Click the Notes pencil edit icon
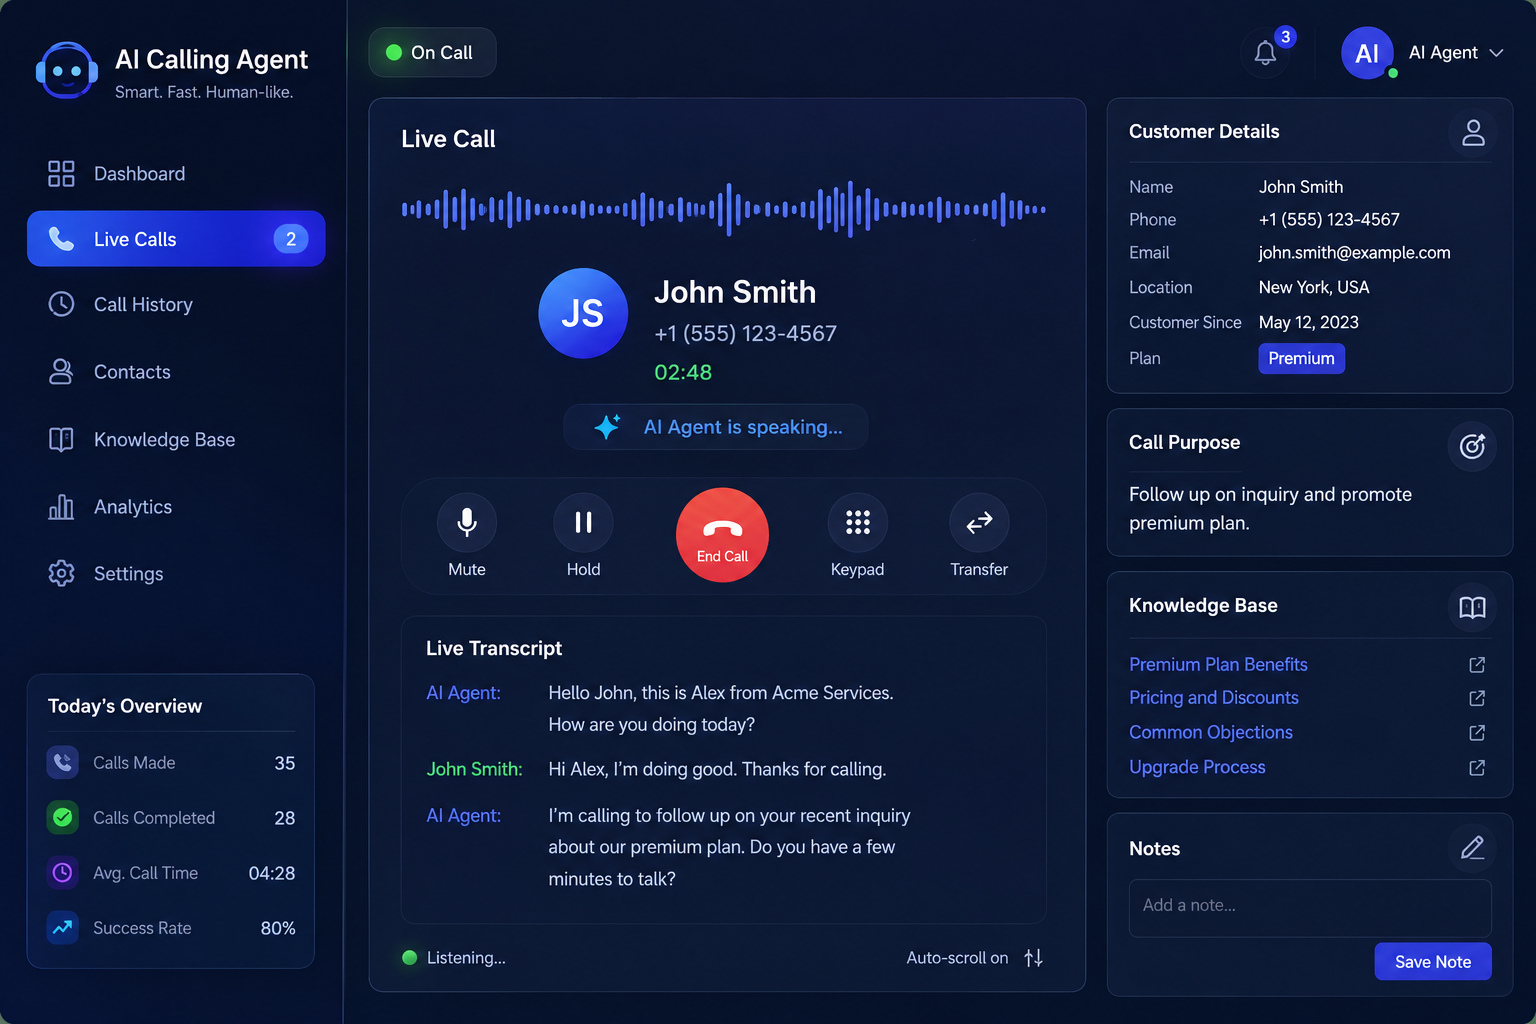 point(1473,848)
